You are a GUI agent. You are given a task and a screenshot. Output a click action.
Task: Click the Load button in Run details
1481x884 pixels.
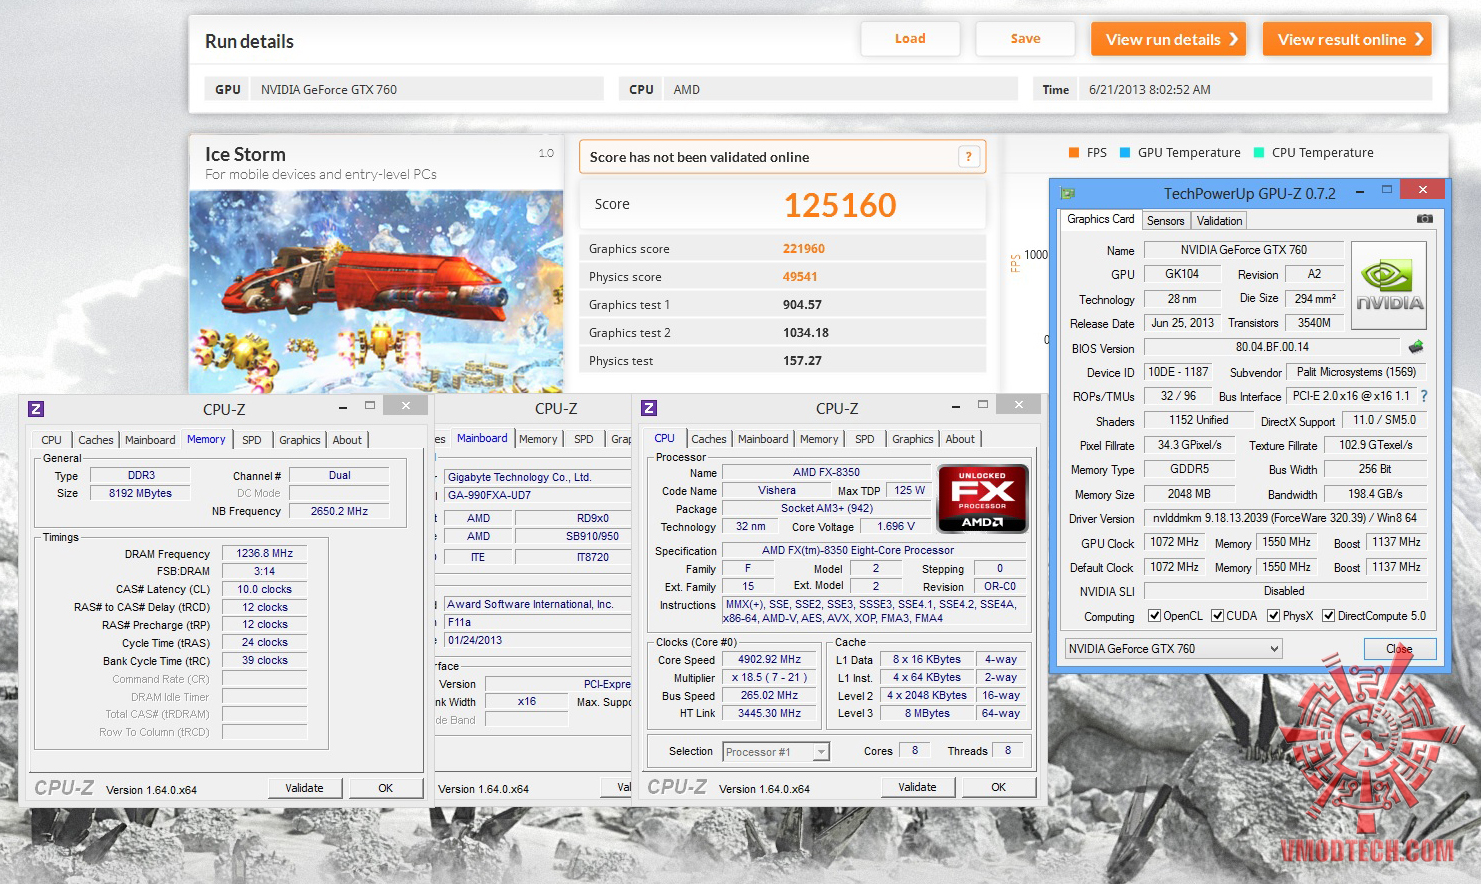[910, 39]
